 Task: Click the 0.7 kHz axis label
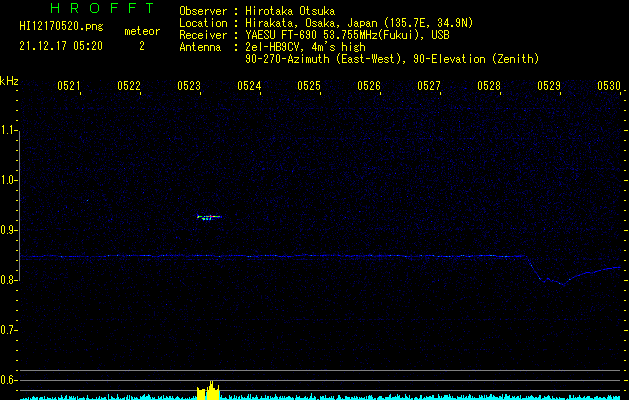click(x=8, y=330)
